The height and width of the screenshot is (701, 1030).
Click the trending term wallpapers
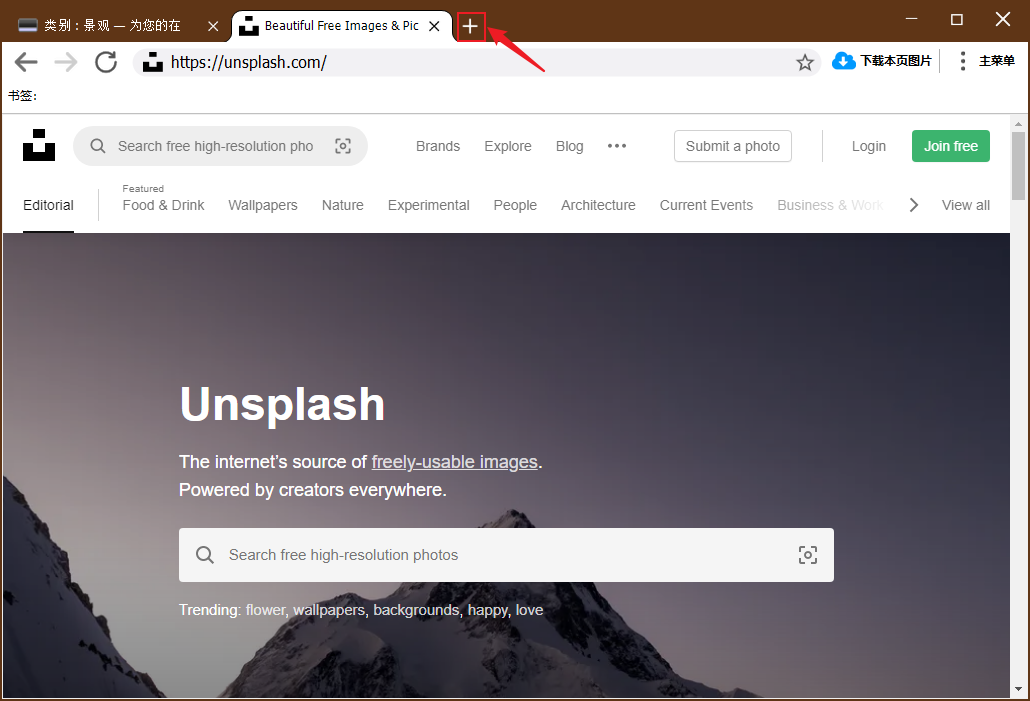[x=329, y=610]
